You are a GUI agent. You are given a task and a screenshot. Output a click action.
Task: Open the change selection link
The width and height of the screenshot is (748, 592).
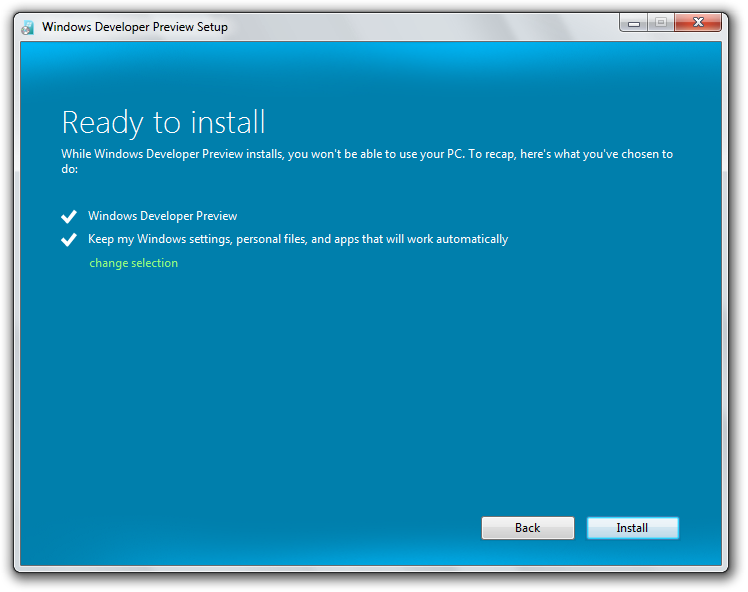[x=134, y=263]
